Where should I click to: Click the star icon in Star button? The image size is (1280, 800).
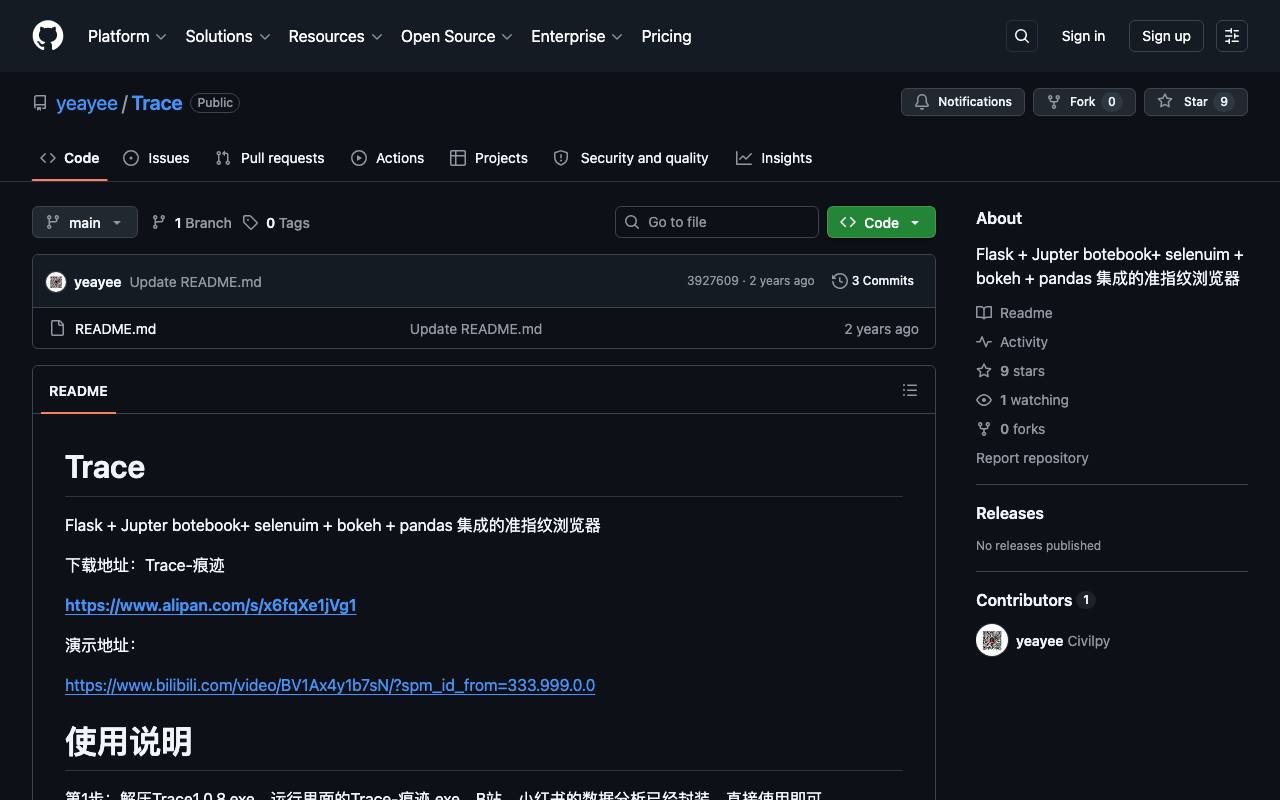pyautogui.click(x=1165, y=102)
